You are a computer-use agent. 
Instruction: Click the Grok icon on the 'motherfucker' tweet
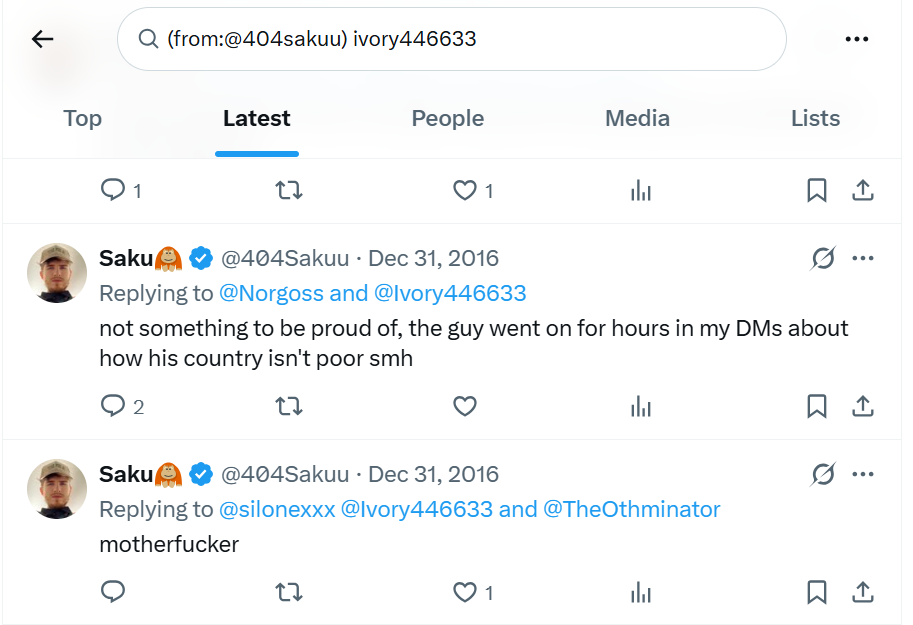pos(823,474)
